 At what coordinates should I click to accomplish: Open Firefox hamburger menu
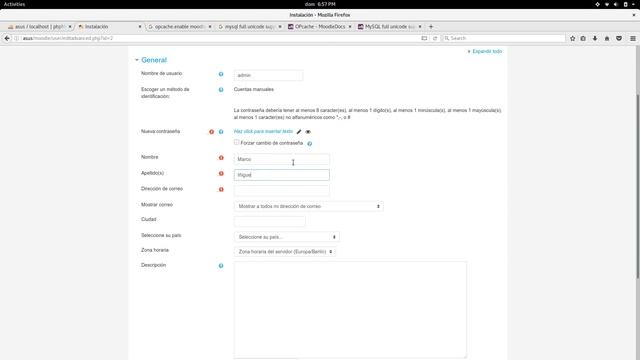click(633, 38)
